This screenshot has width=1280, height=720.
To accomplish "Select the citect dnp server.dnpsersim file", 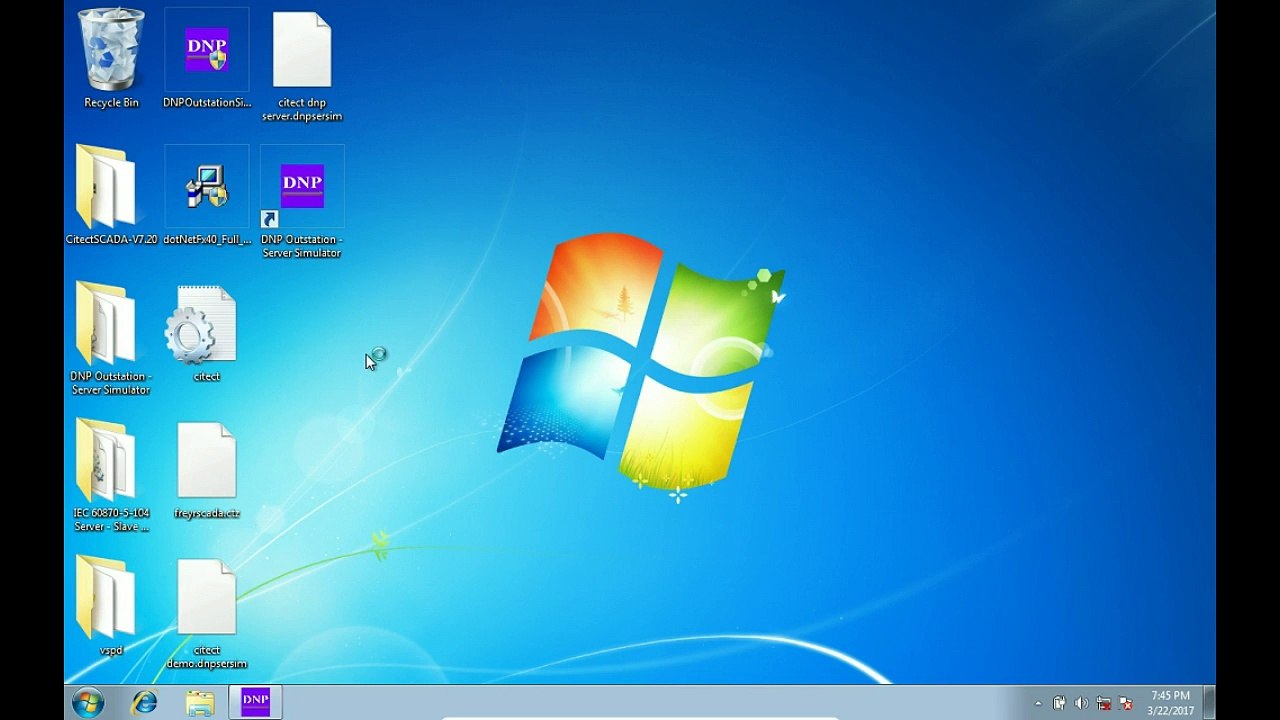I will [x=302, y=65].
